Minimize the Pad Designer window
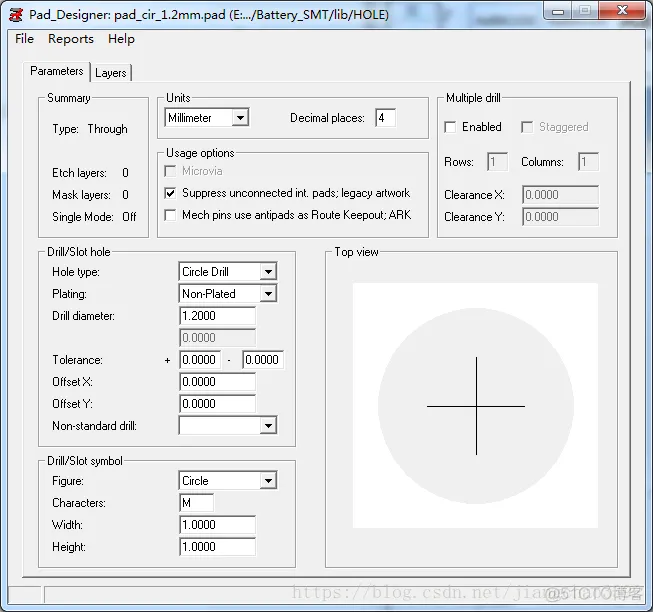653x612 pixels. (558, 10)
